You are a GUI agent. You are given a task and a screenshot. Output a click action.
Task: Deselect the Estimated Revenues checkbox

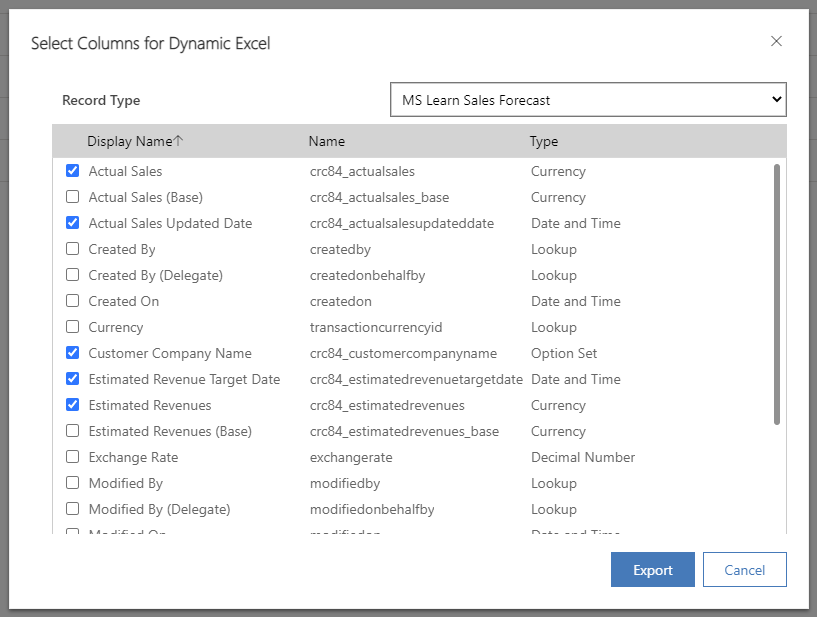(72, 405)
